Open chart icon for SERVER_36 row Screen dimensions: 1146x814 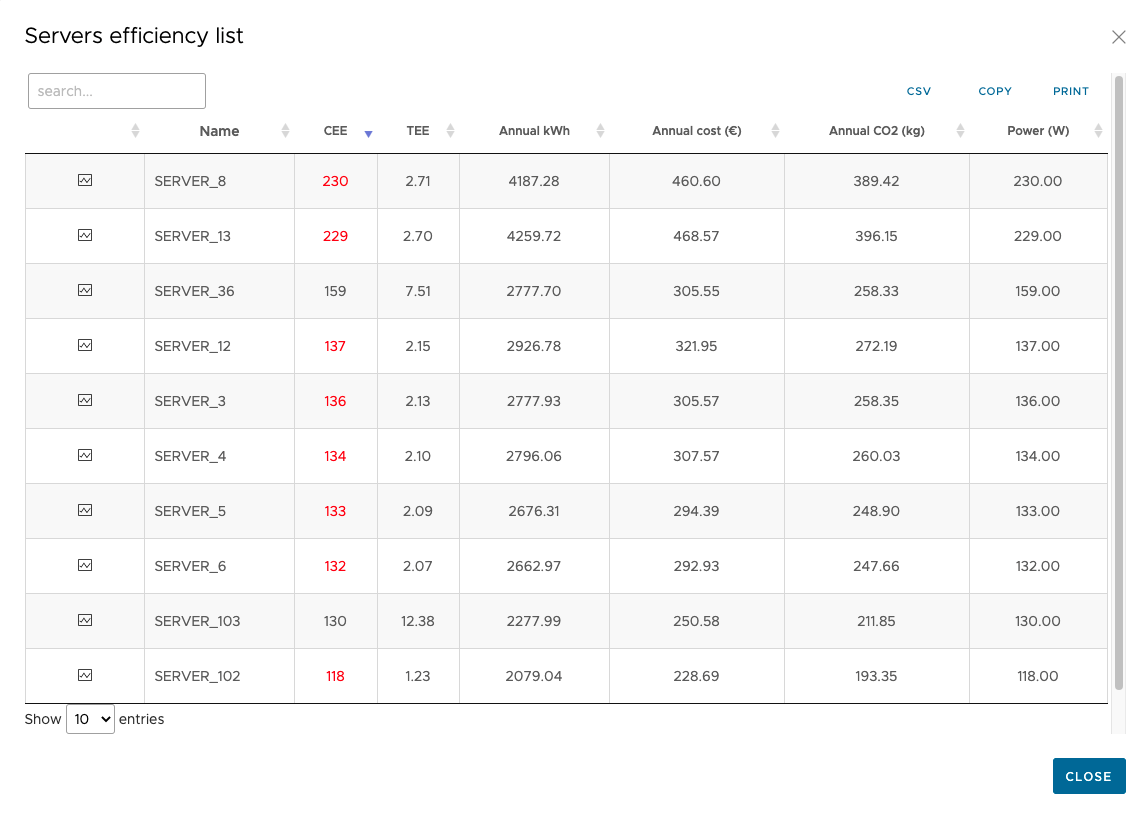[x=85, y=290]
